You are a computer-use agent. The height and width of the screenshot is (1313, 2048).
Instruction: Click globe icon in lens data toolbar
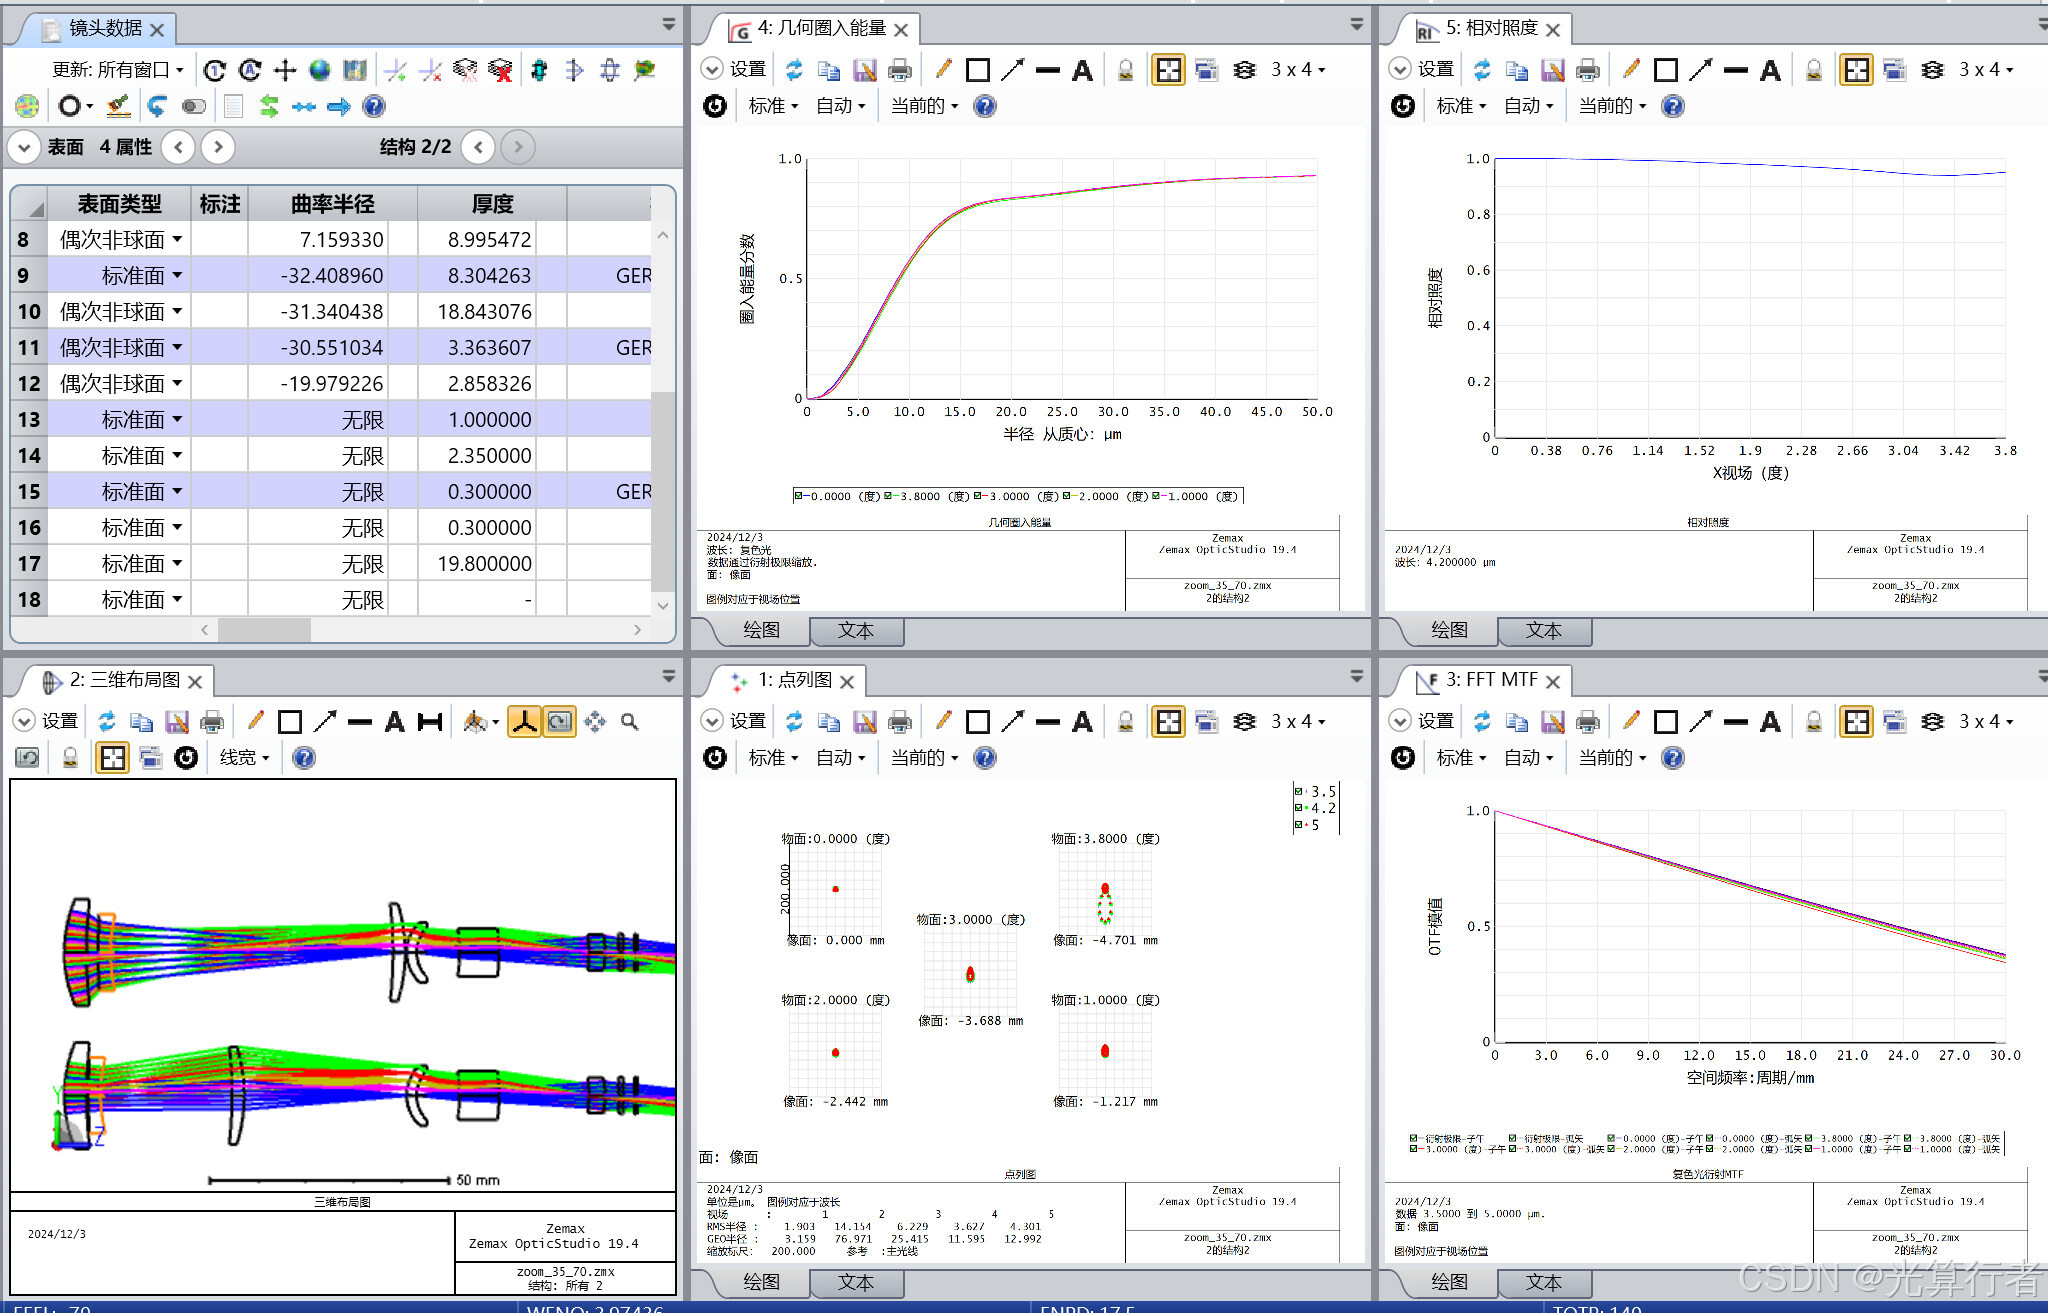click(319, 70)
